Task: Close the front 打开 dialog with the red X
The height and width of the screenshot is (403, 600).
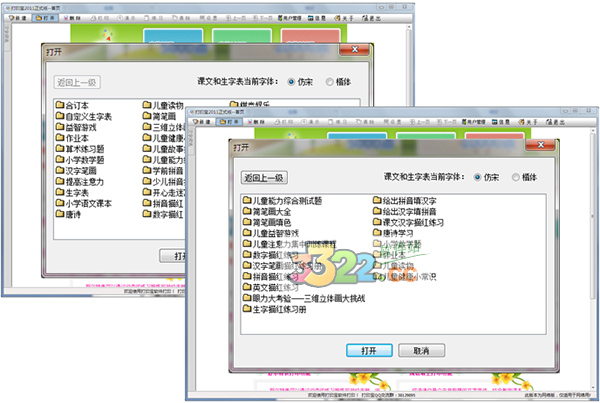Action: tap(540, 145)
